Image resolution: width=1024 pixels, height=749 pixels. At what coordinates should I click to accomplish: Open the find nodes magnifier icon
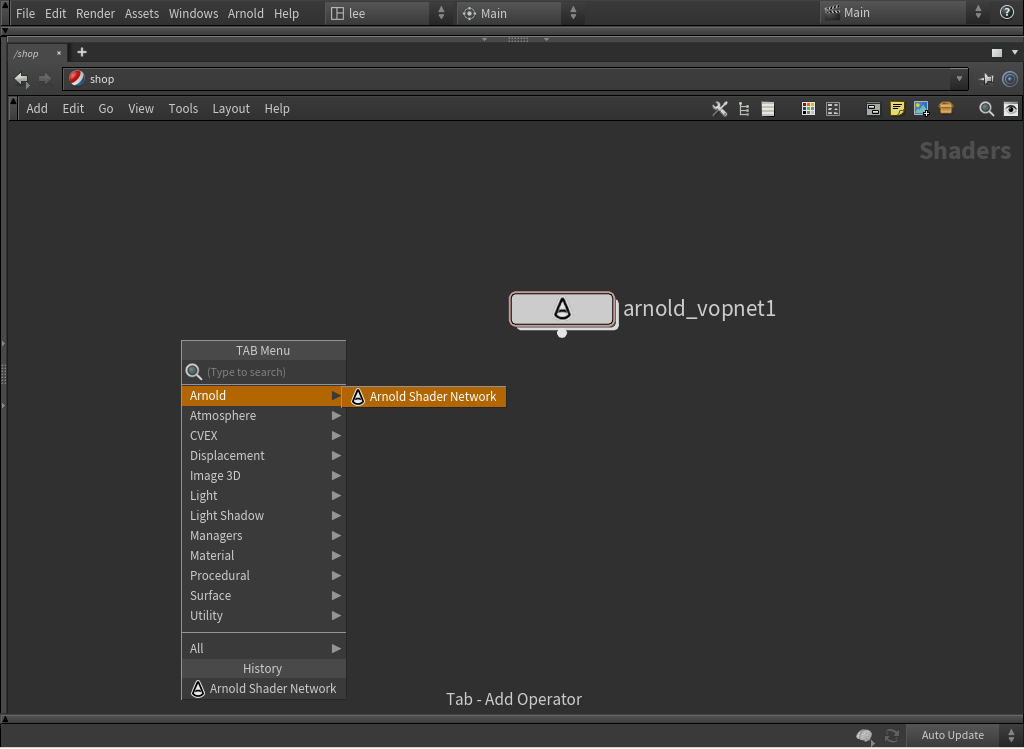click(x=985, y=108)
